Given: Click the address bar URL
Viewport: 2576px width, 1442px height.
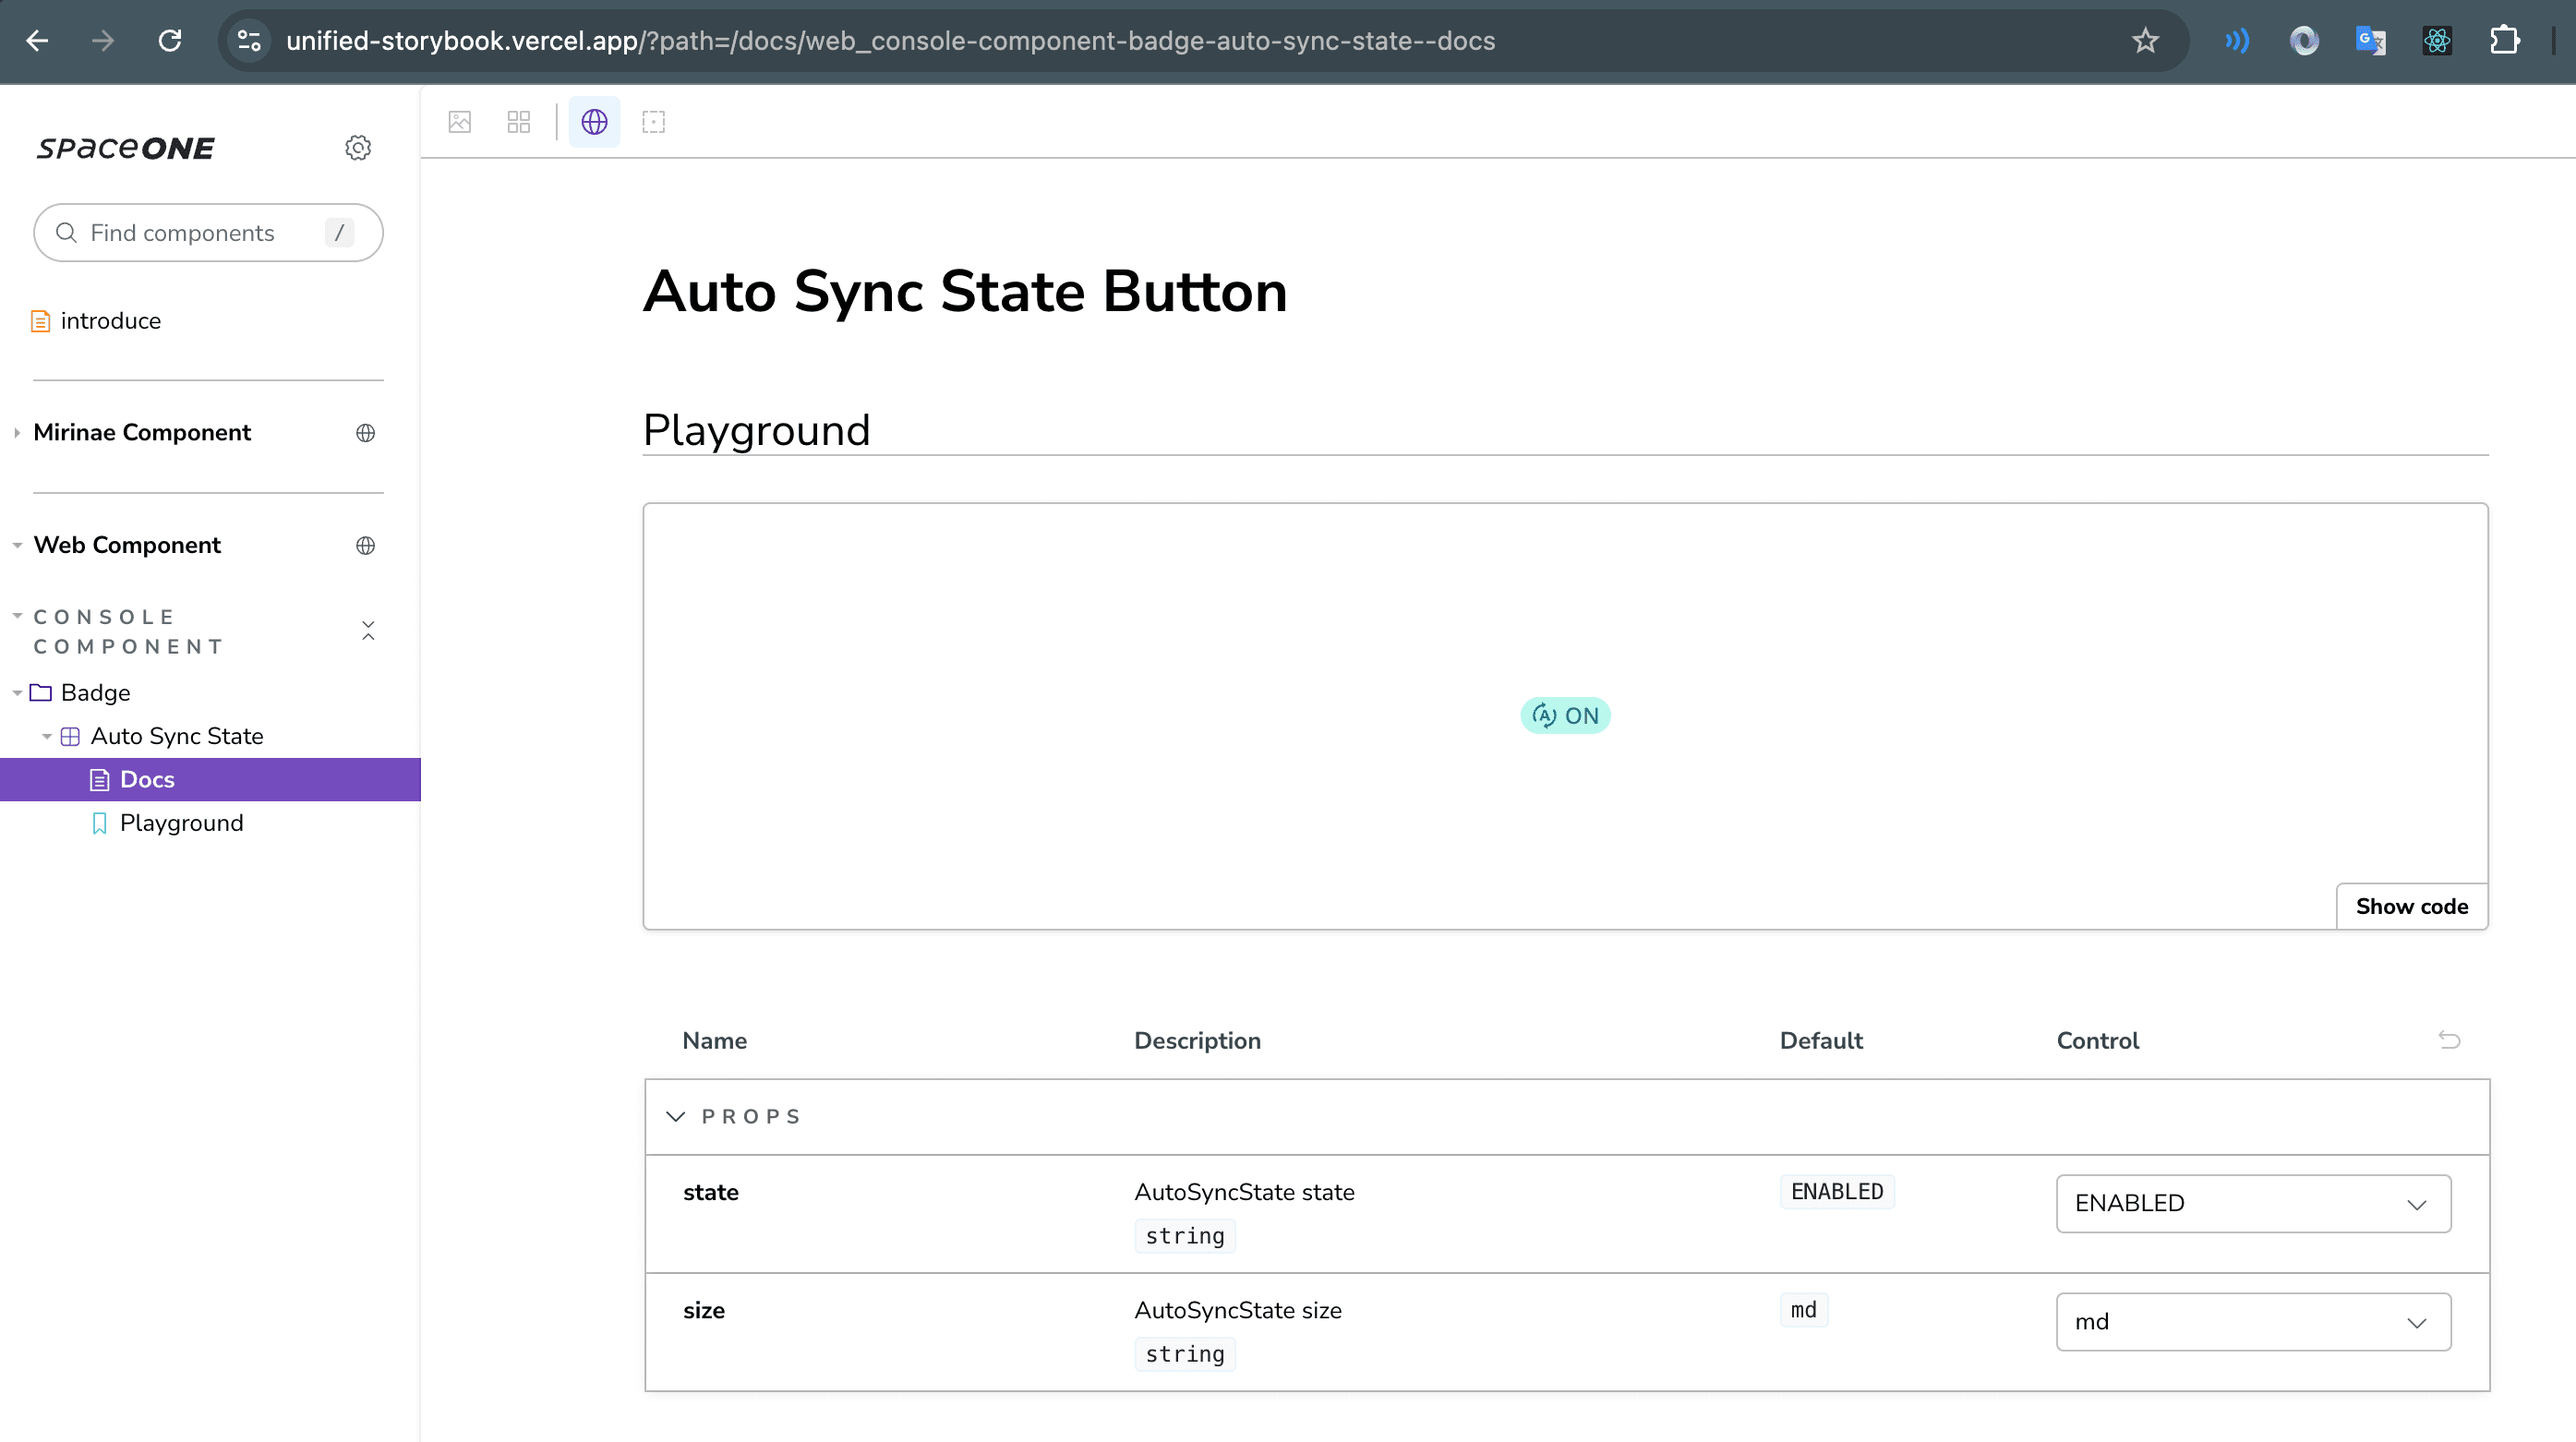Looking at the screenshot, I should click(890, 41).
